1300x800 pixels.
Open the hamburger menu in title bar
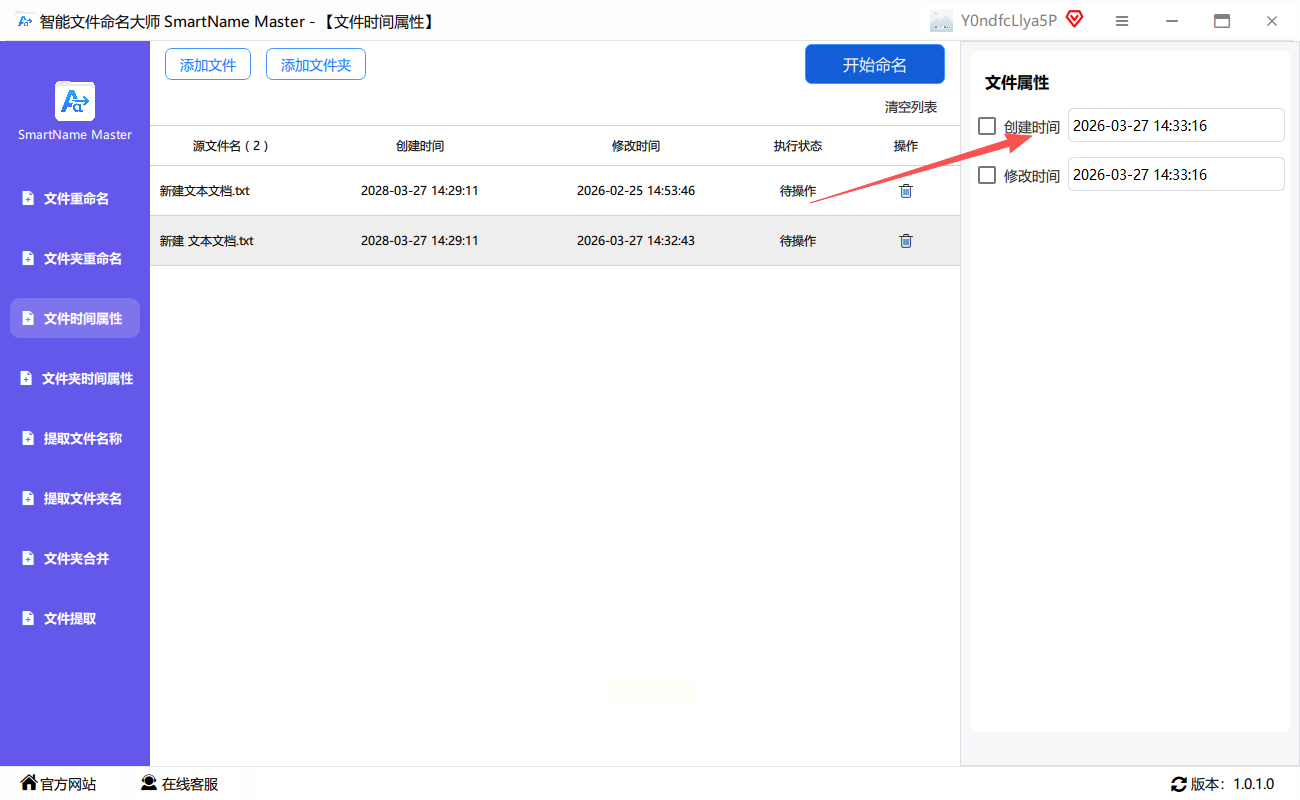point(1122,21)
